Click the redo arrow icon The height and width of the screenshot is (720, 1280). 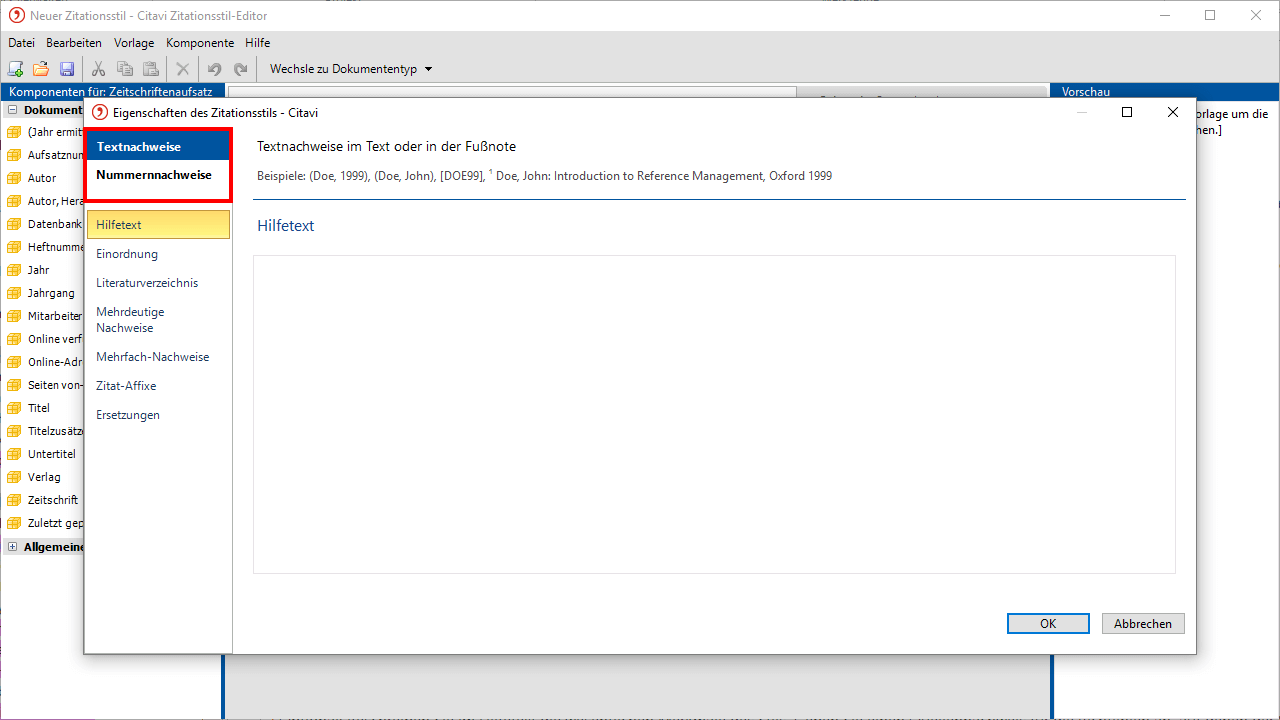coord(240,69)
